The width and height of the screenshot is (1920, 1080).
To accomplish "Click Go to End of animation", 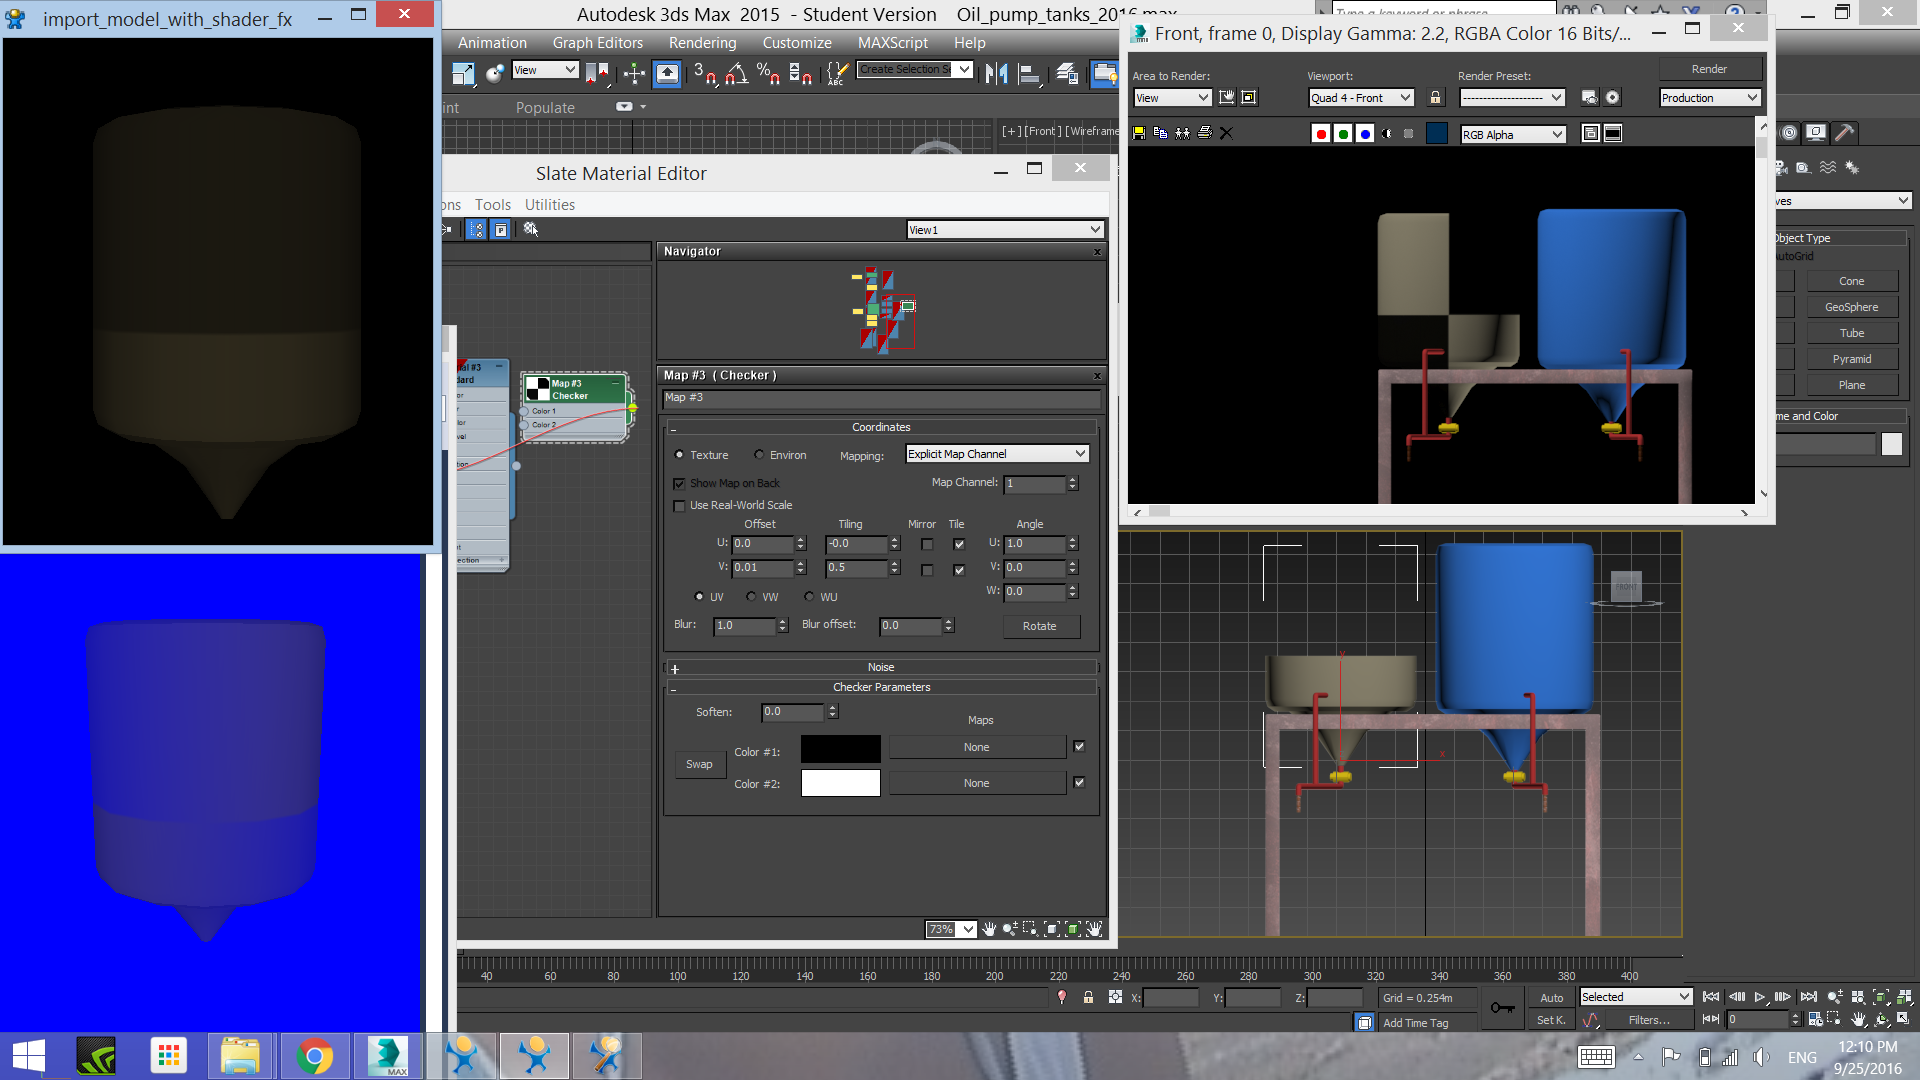I will point(1808,997).
